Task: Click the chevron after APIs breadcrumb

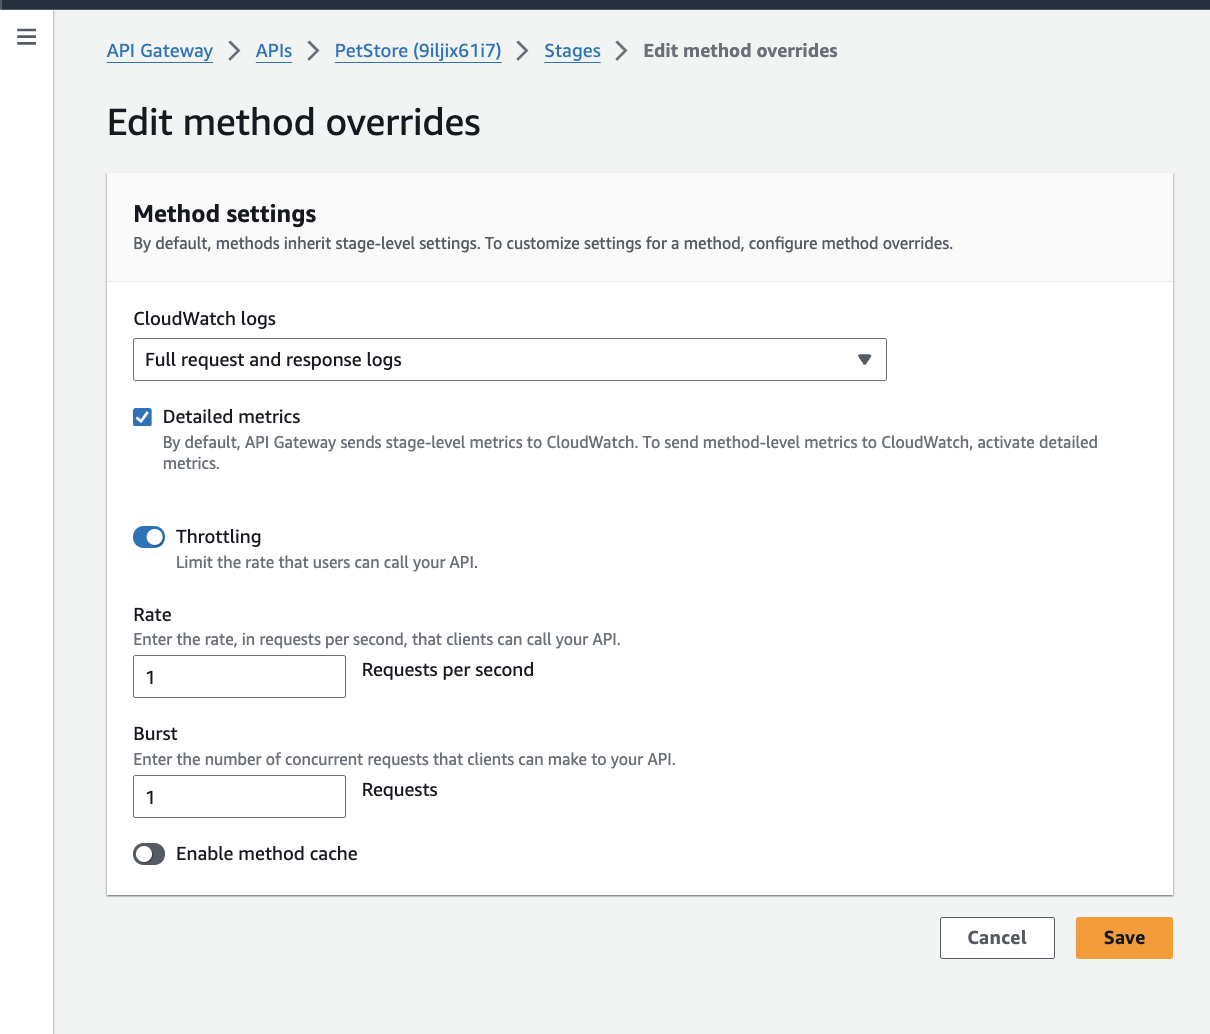Action: [313, 50]
